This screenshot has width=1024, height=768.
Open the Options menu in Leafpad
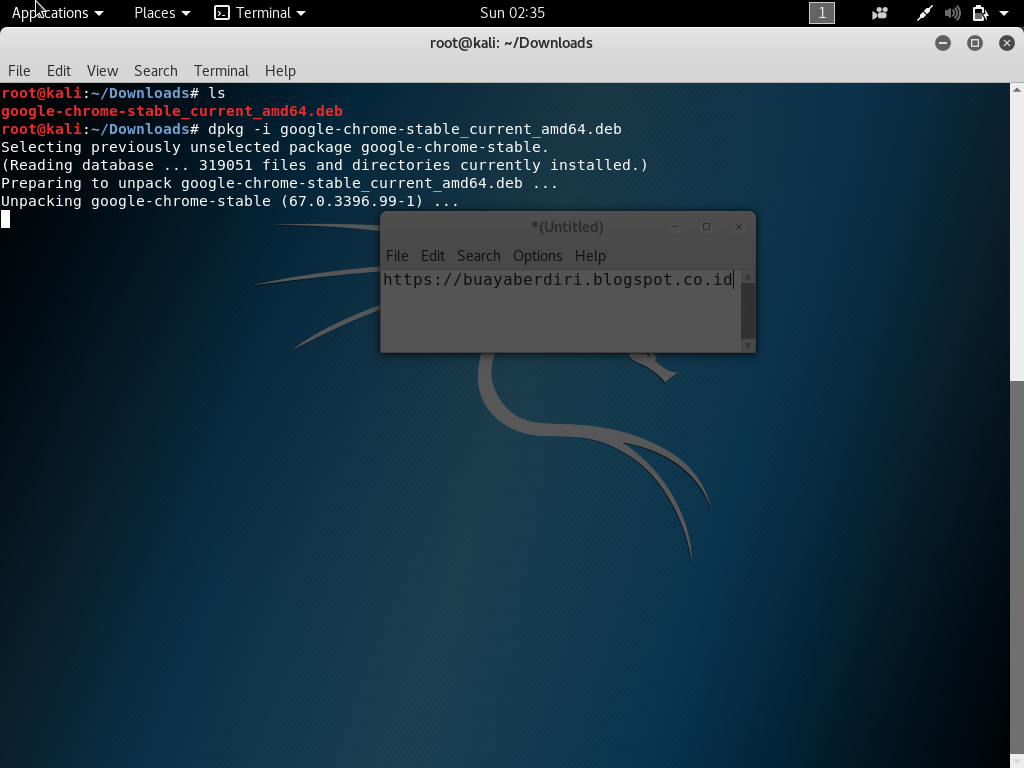pyautogui.click(x=538, y=256)
